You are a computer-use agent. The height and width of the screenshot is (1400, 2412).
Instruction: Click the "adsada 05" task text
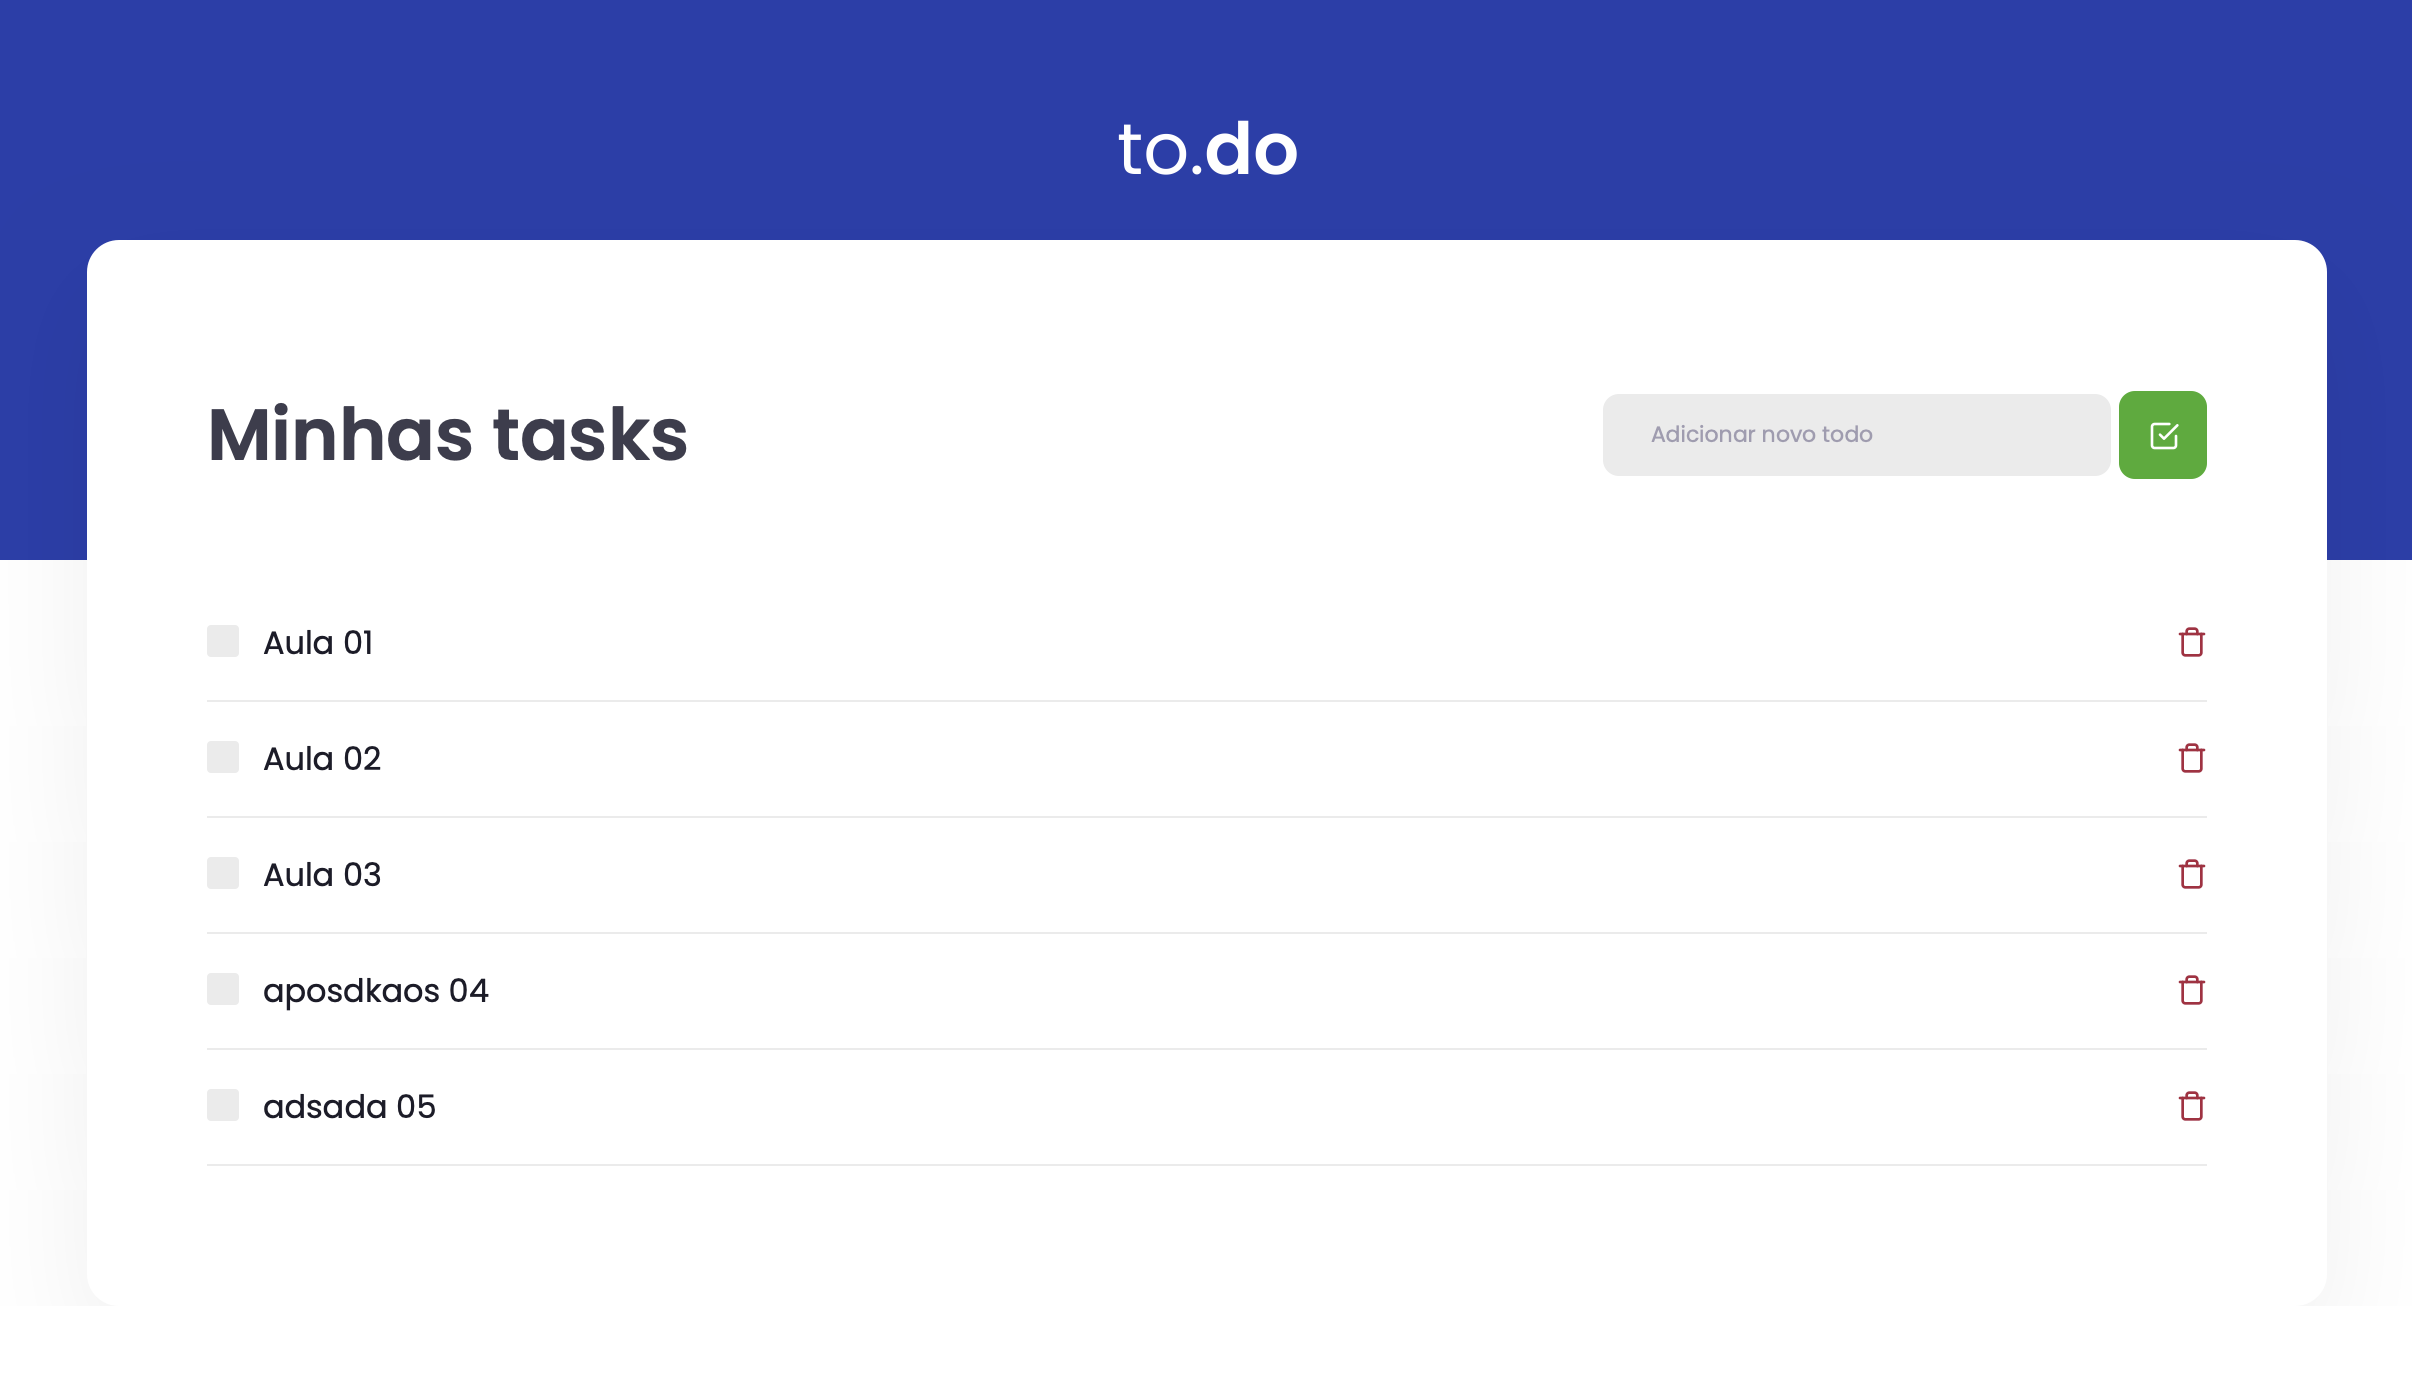(x=349, y=1105)
